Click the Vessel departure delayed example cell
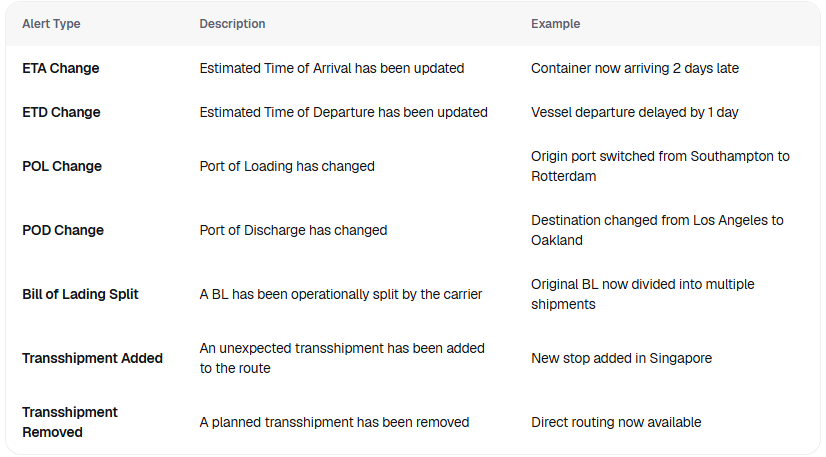 pos(635,113)
